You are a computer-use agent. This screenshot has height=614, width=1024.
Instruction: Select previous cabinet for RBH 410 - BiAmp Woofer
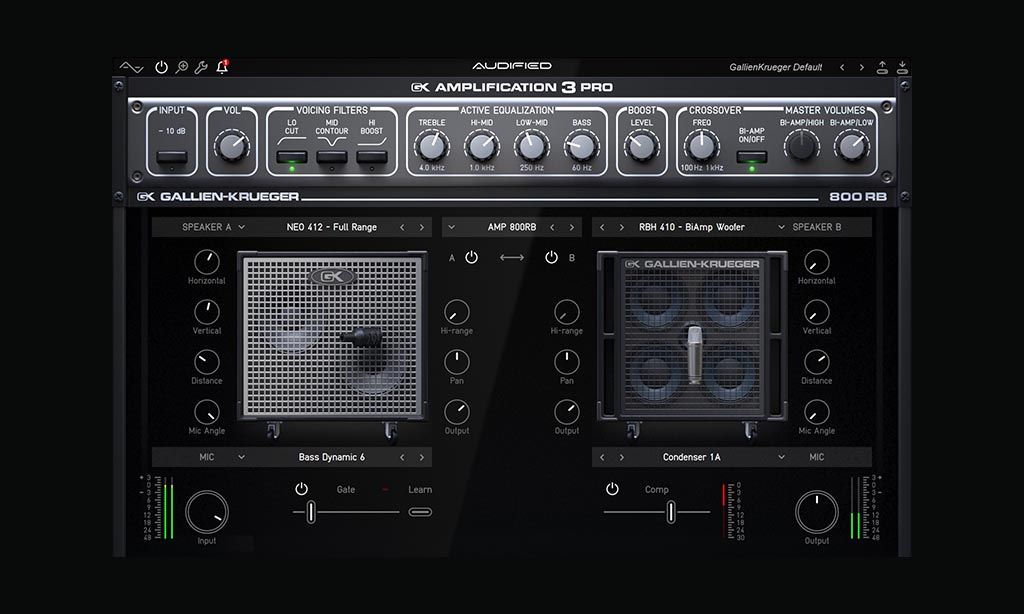(602, 227)
